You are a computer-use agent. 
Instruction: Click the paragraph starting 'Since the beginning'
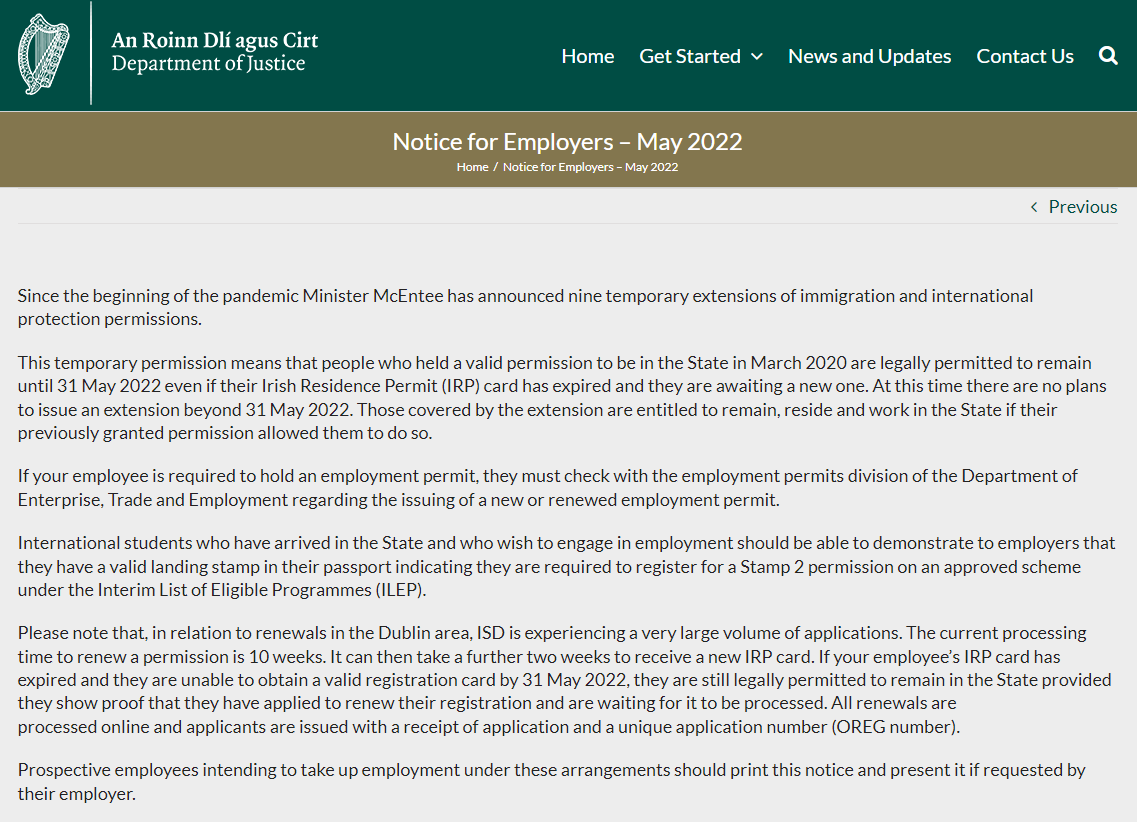click(525, 307)
